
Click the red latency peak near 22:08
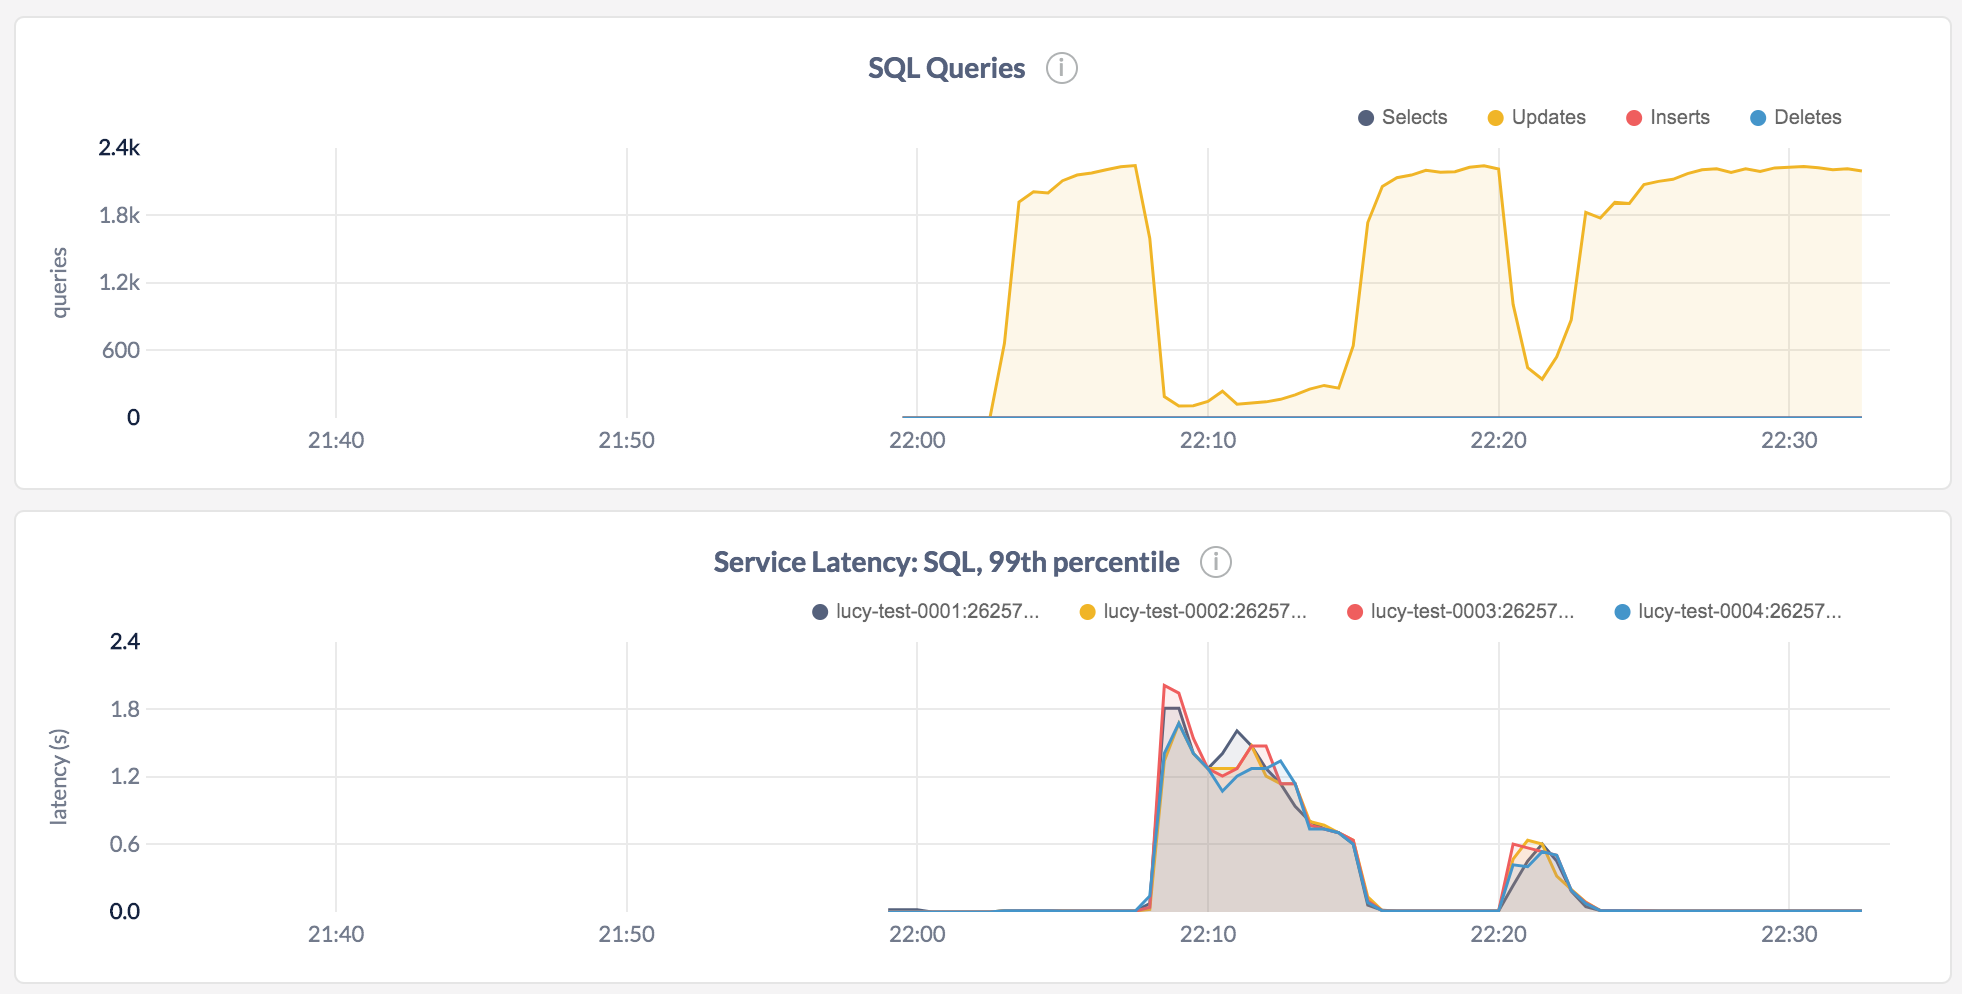click(x=1165, y=686)
